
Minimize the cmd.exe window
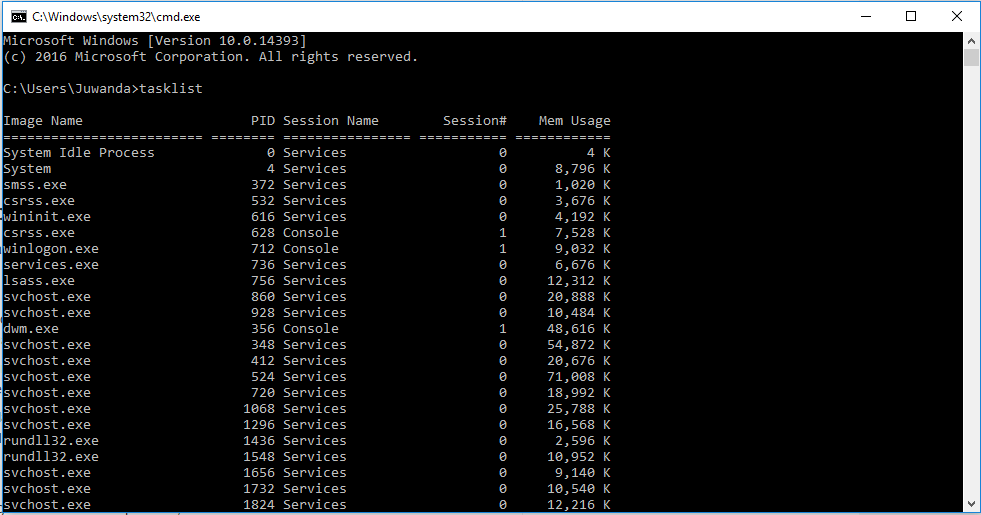866,16
